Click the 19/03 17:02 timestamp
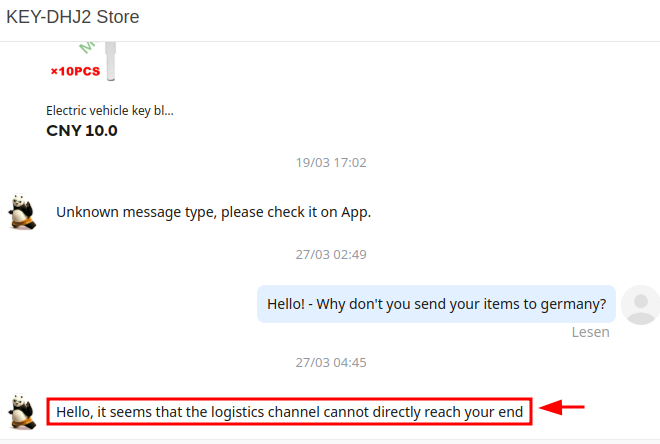Screen dimensions: 660x444 [331, 162]
